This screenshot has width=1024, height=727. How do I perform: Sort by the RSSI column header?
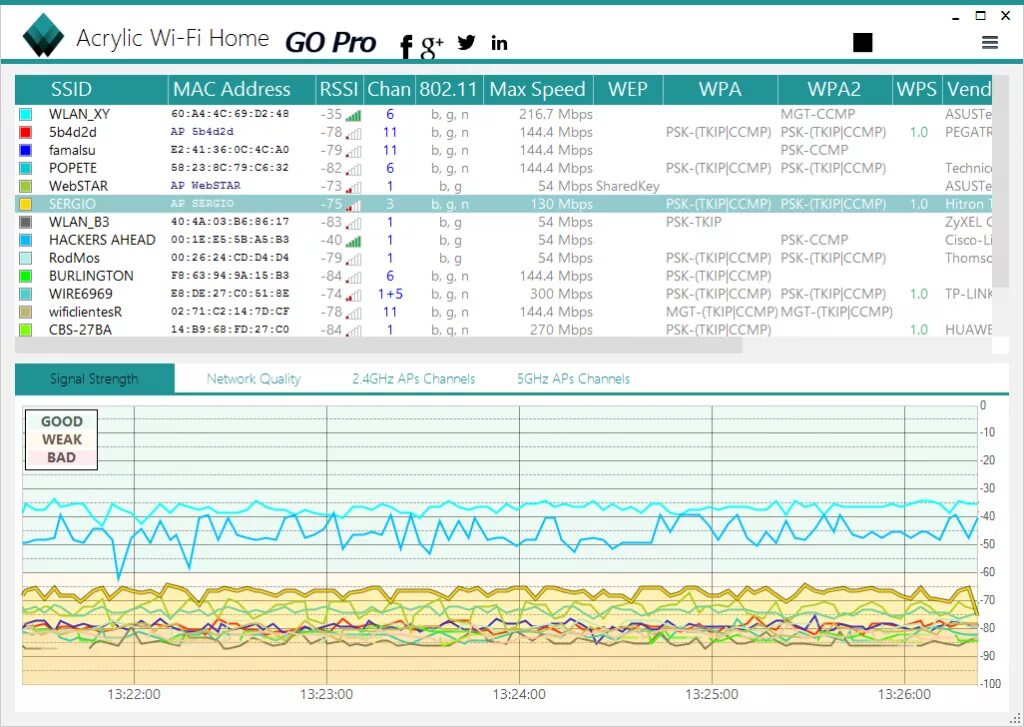click(x=340, y=89)
